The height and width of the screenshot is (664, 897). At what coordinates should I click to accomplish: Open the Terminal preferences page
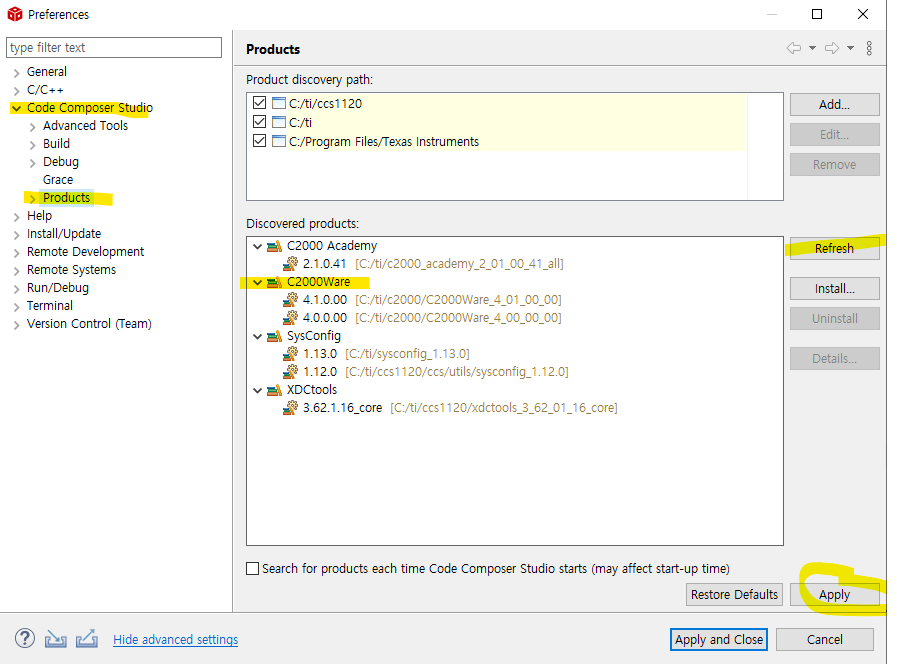tap(50, 305)
